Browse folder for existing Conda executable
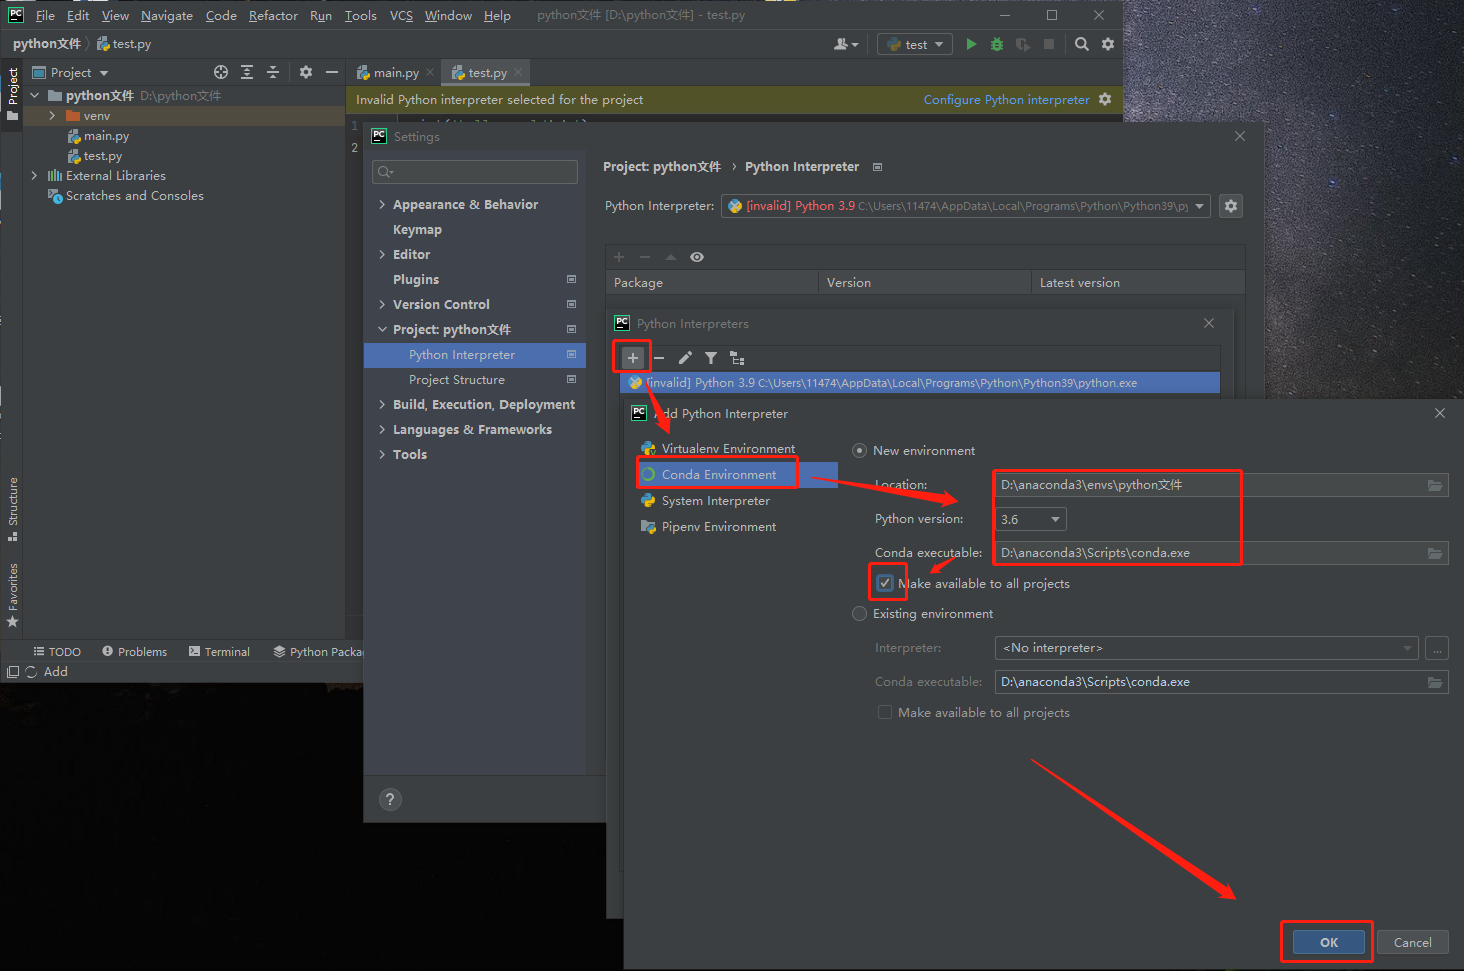 click(1435, 682)
